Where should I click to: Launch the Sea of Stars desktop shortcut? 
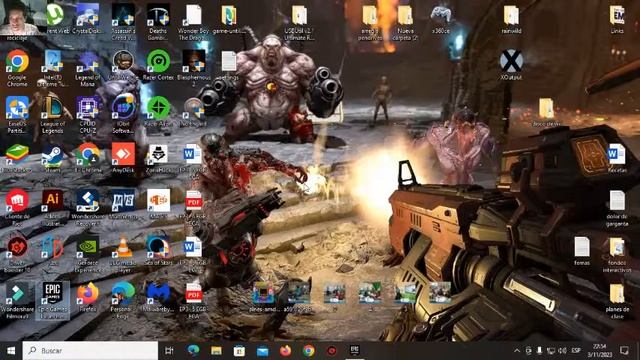coord(158,251)
